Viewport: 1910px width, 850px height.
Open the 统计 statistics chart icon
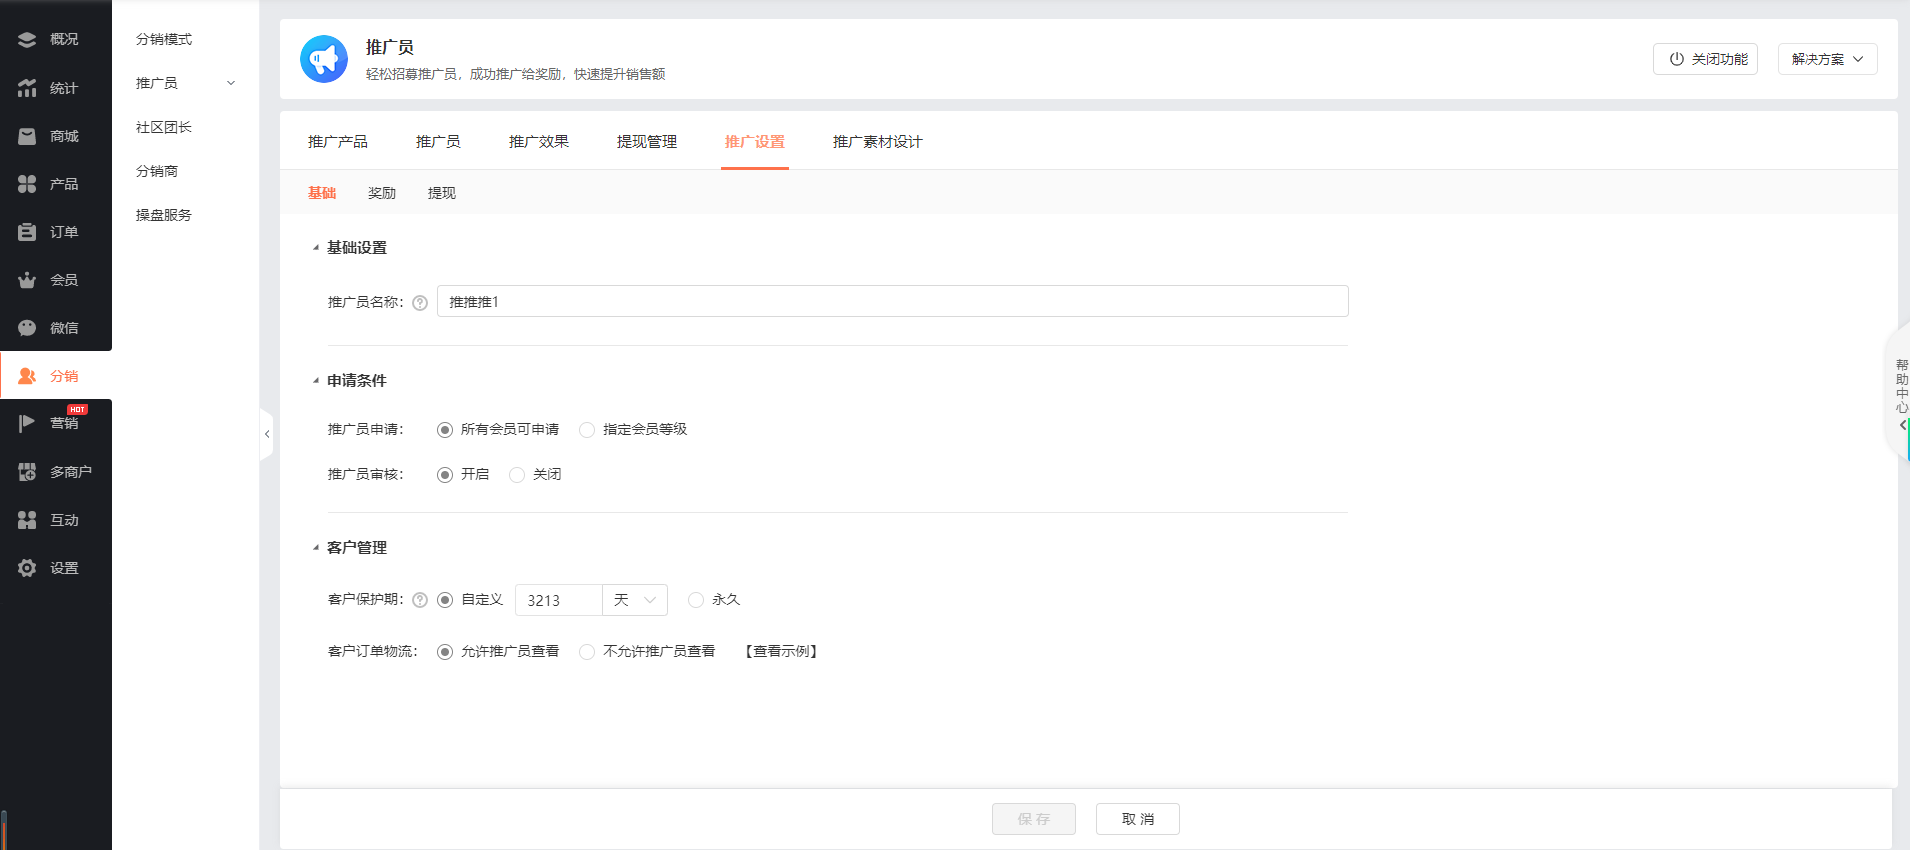(x=27, y=88)
